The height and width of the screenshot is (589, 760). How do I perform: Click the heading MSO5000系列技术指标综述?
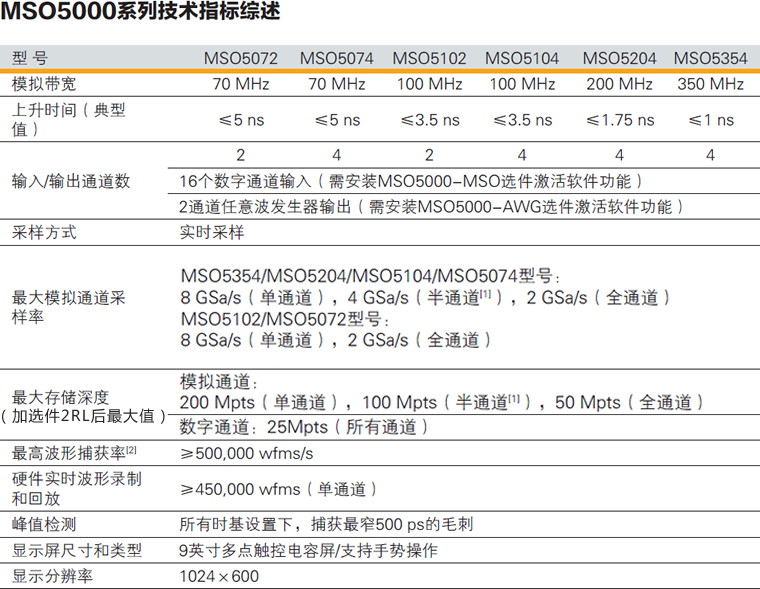tap(141, 11)
